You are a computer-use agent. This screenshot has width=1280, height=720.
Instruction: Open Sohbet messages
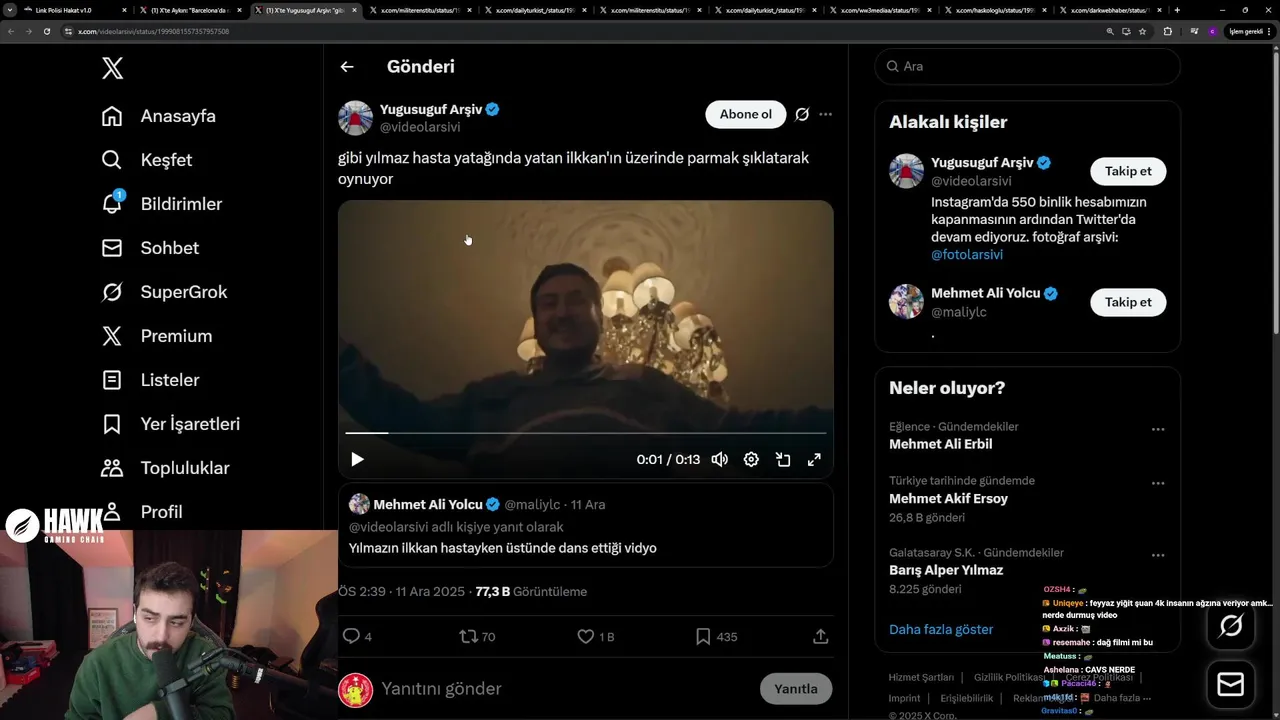(150, 248)
